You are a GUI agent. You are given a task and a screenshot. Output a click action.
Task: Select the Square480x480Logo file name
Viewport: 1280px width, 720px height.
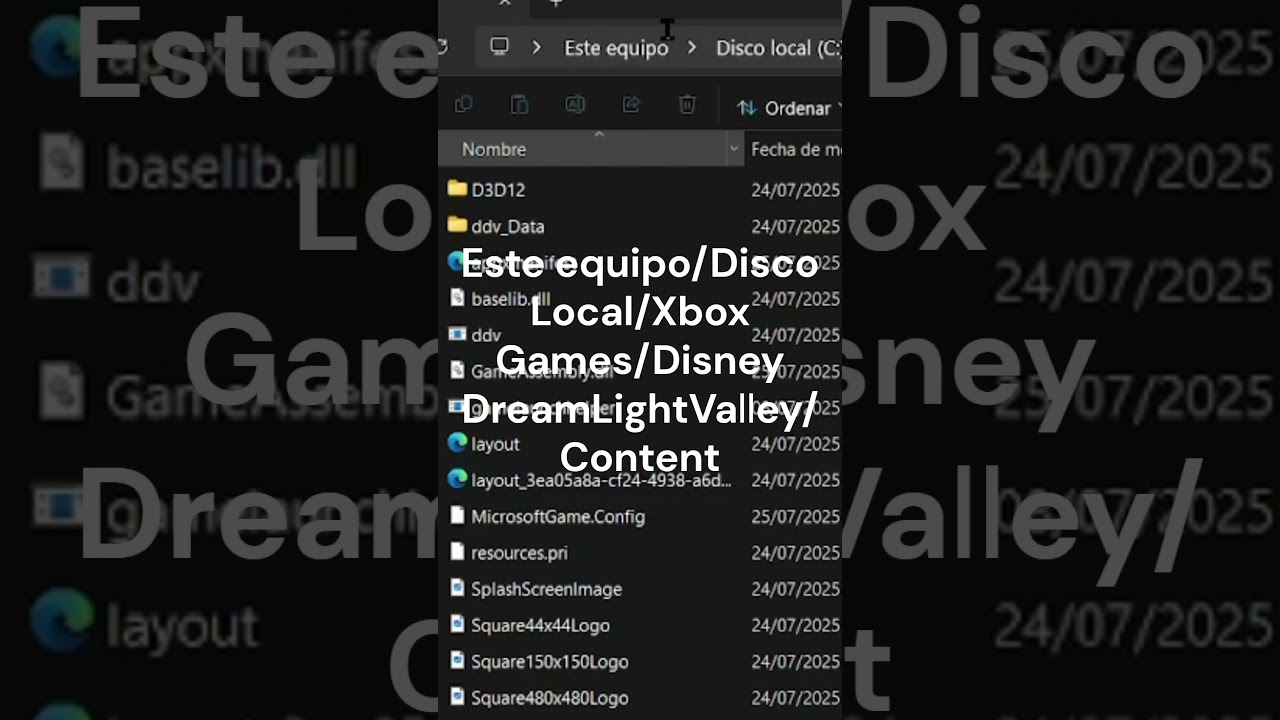[x=550, y=697]
